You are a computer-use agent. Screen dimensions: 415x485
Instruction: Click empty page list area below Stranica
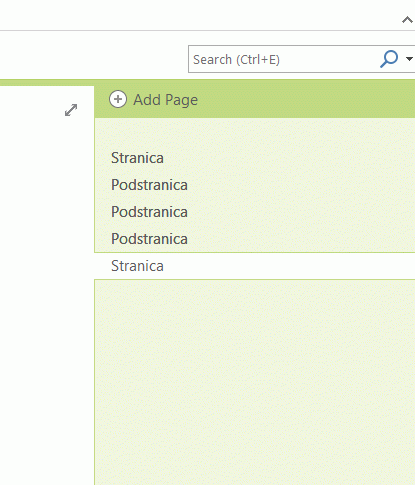tap(255, 382)
